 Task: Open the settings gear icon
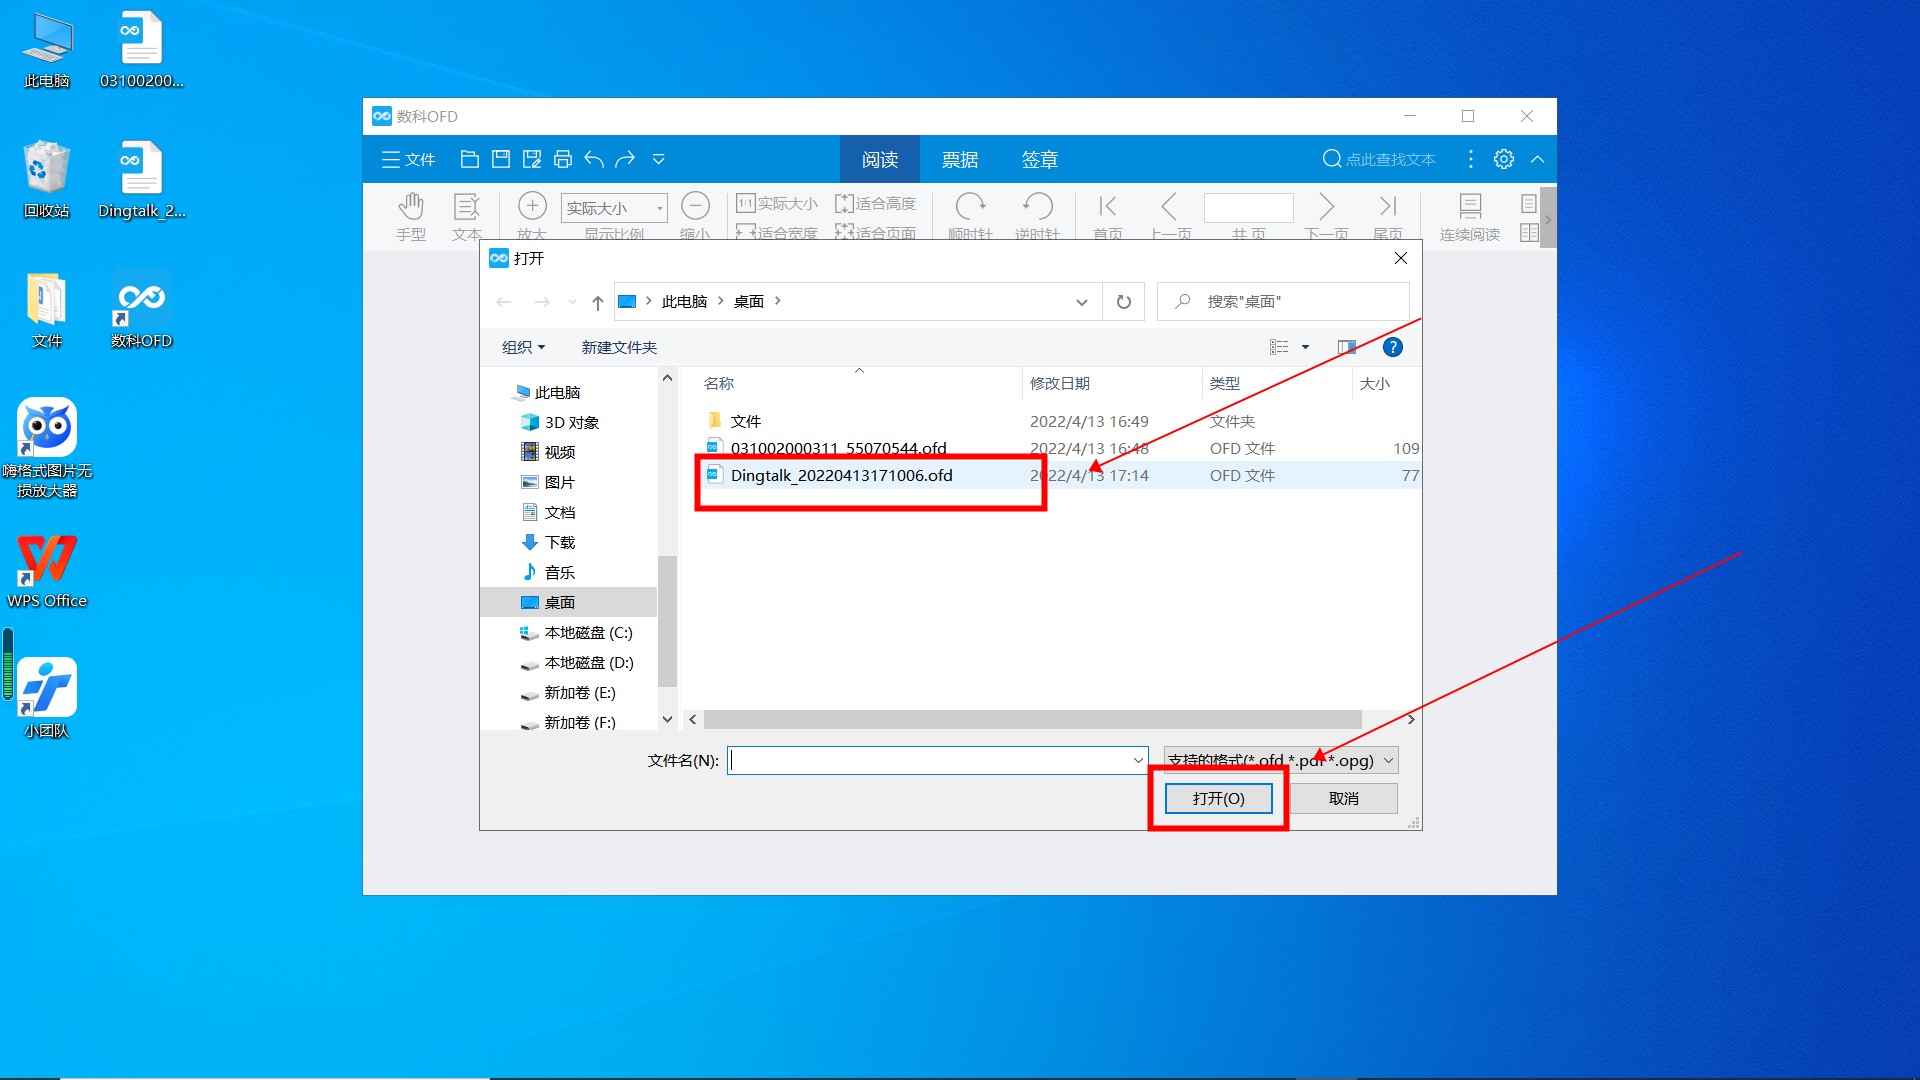pos(1503,159)
